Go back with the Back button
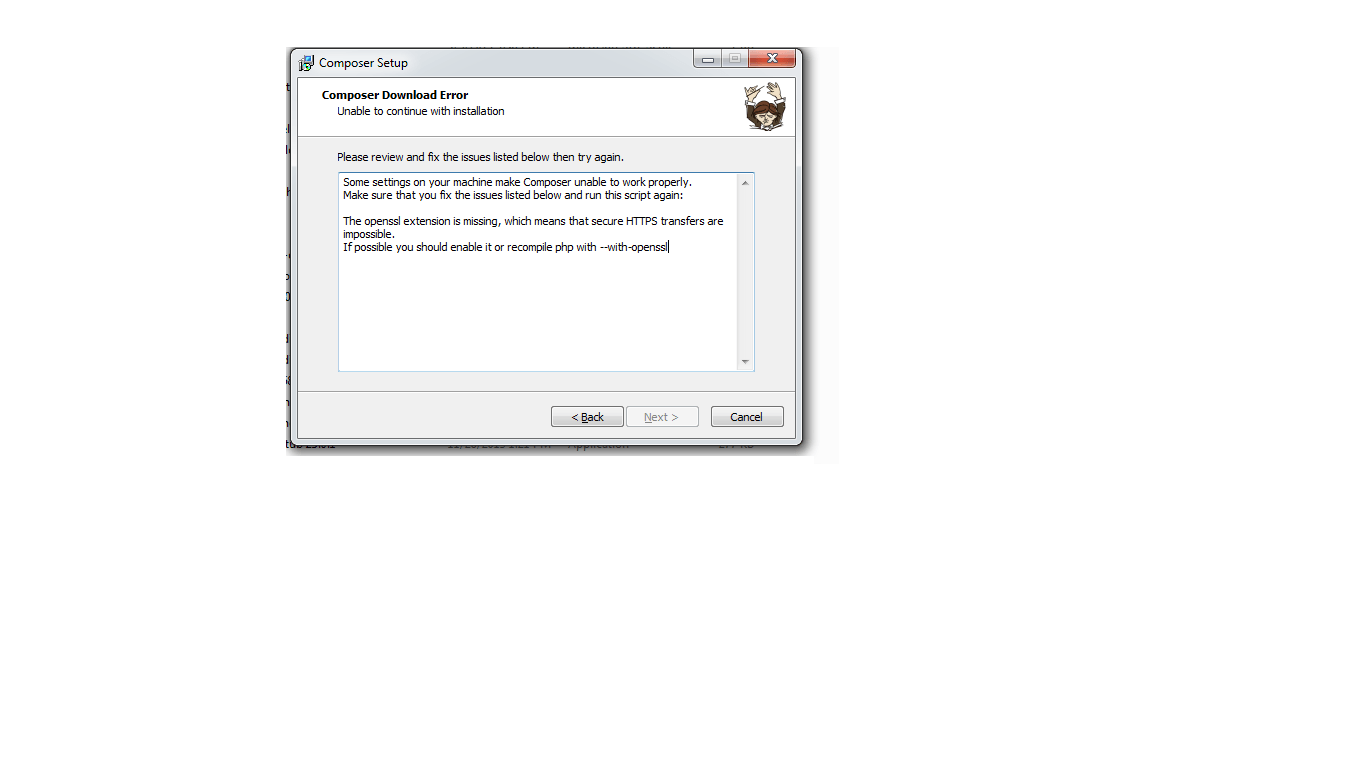Viewport: 1366px width, 768px height. click(587, 417)
